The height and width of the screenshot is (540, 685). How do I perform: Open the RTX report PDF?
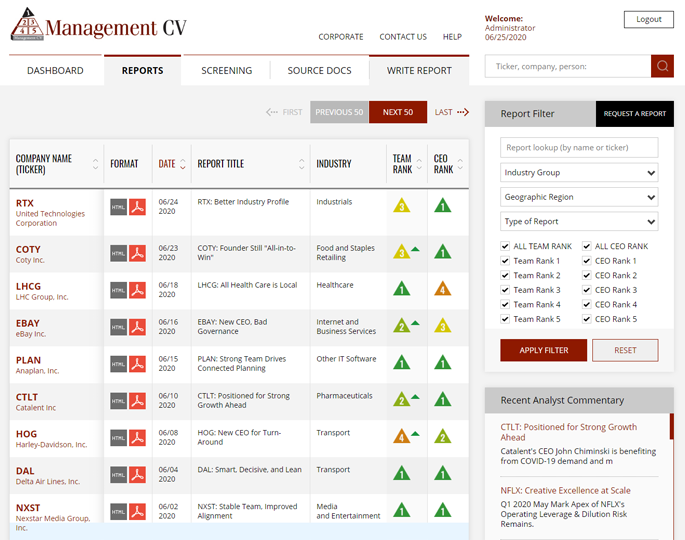tap(138, 207)
